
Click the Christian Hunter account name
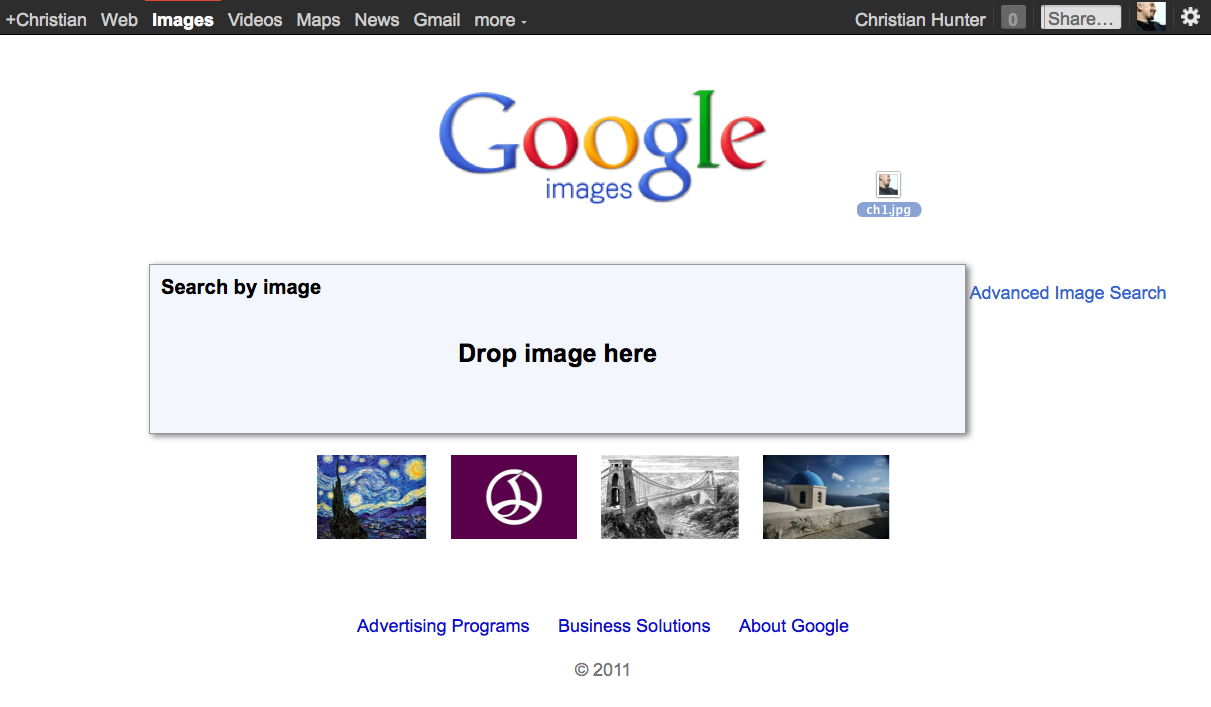[920, 20]
